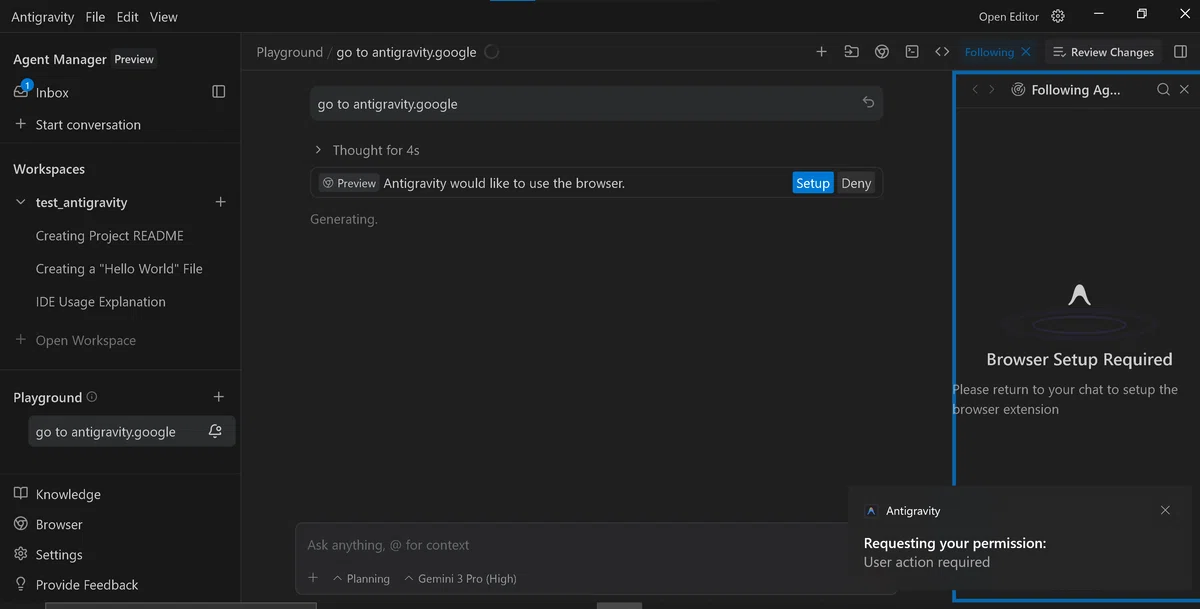Click the back arrow in Following Agent panel
The width and height of the screenshot is (1200, 609).
pyautogui.click(x=975, y=89)
